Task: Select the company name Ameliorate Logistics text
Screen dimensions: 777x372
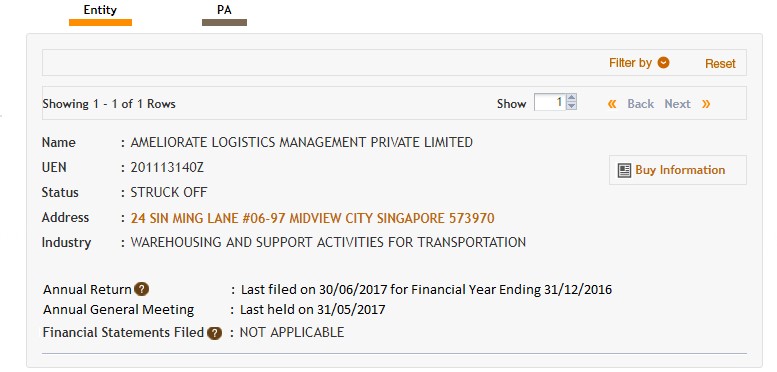Action: [x=301, y=143]
